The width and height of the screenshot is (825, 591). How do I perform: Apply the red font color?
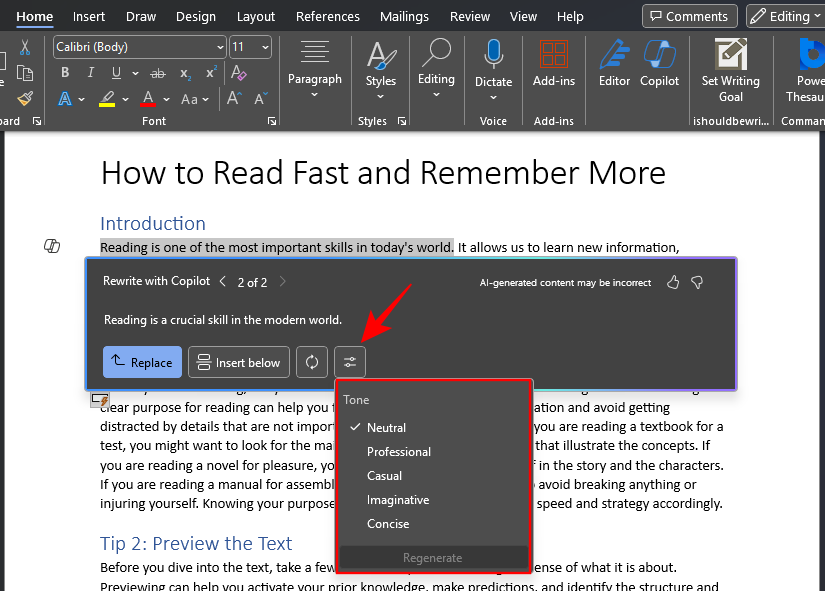pos(148,98)
